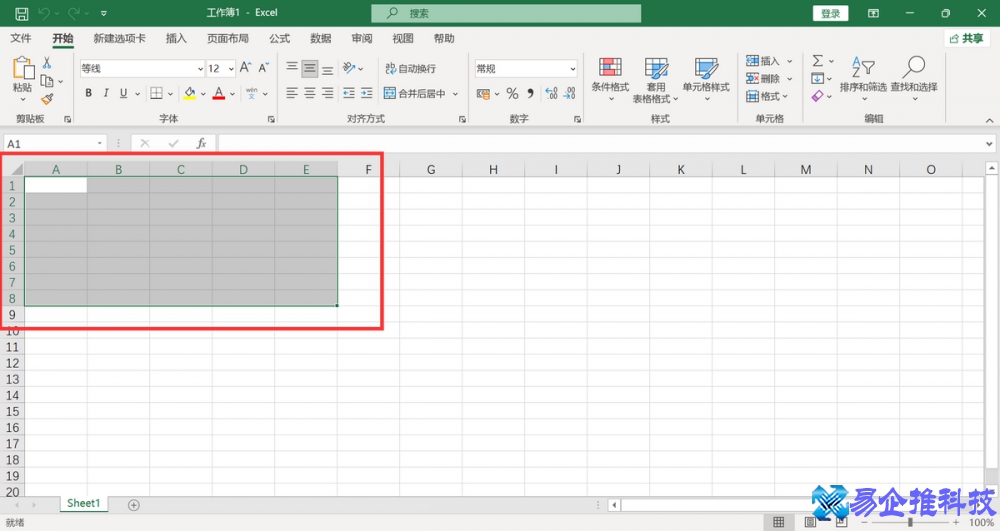The width and height of the screenshot is (1000, 531).
Task: Toggle Wrap Text (自动换行)
Action: [410, 69]
